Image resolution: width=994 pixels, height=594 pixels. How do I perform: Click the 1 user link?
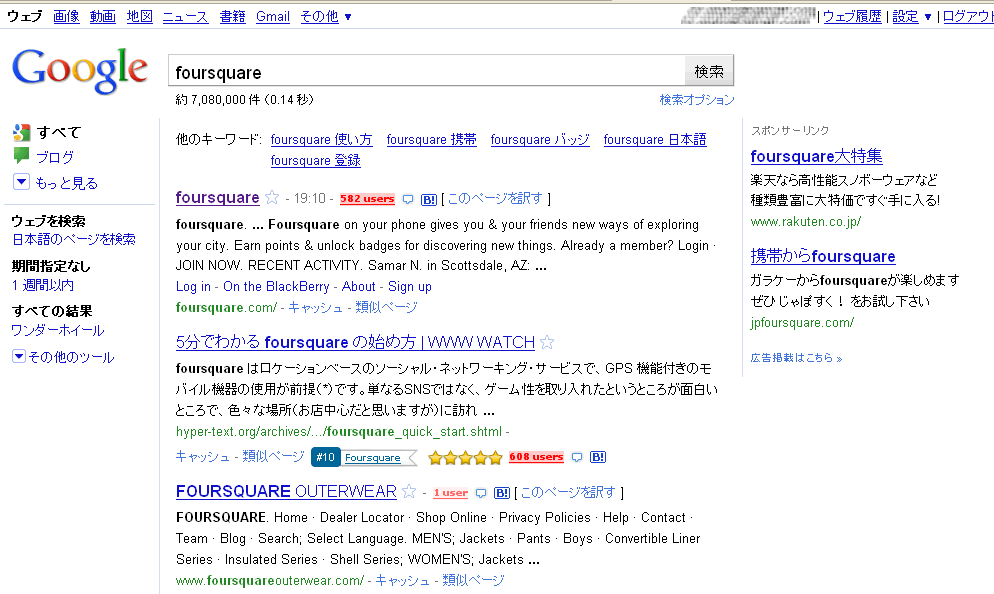451,493
